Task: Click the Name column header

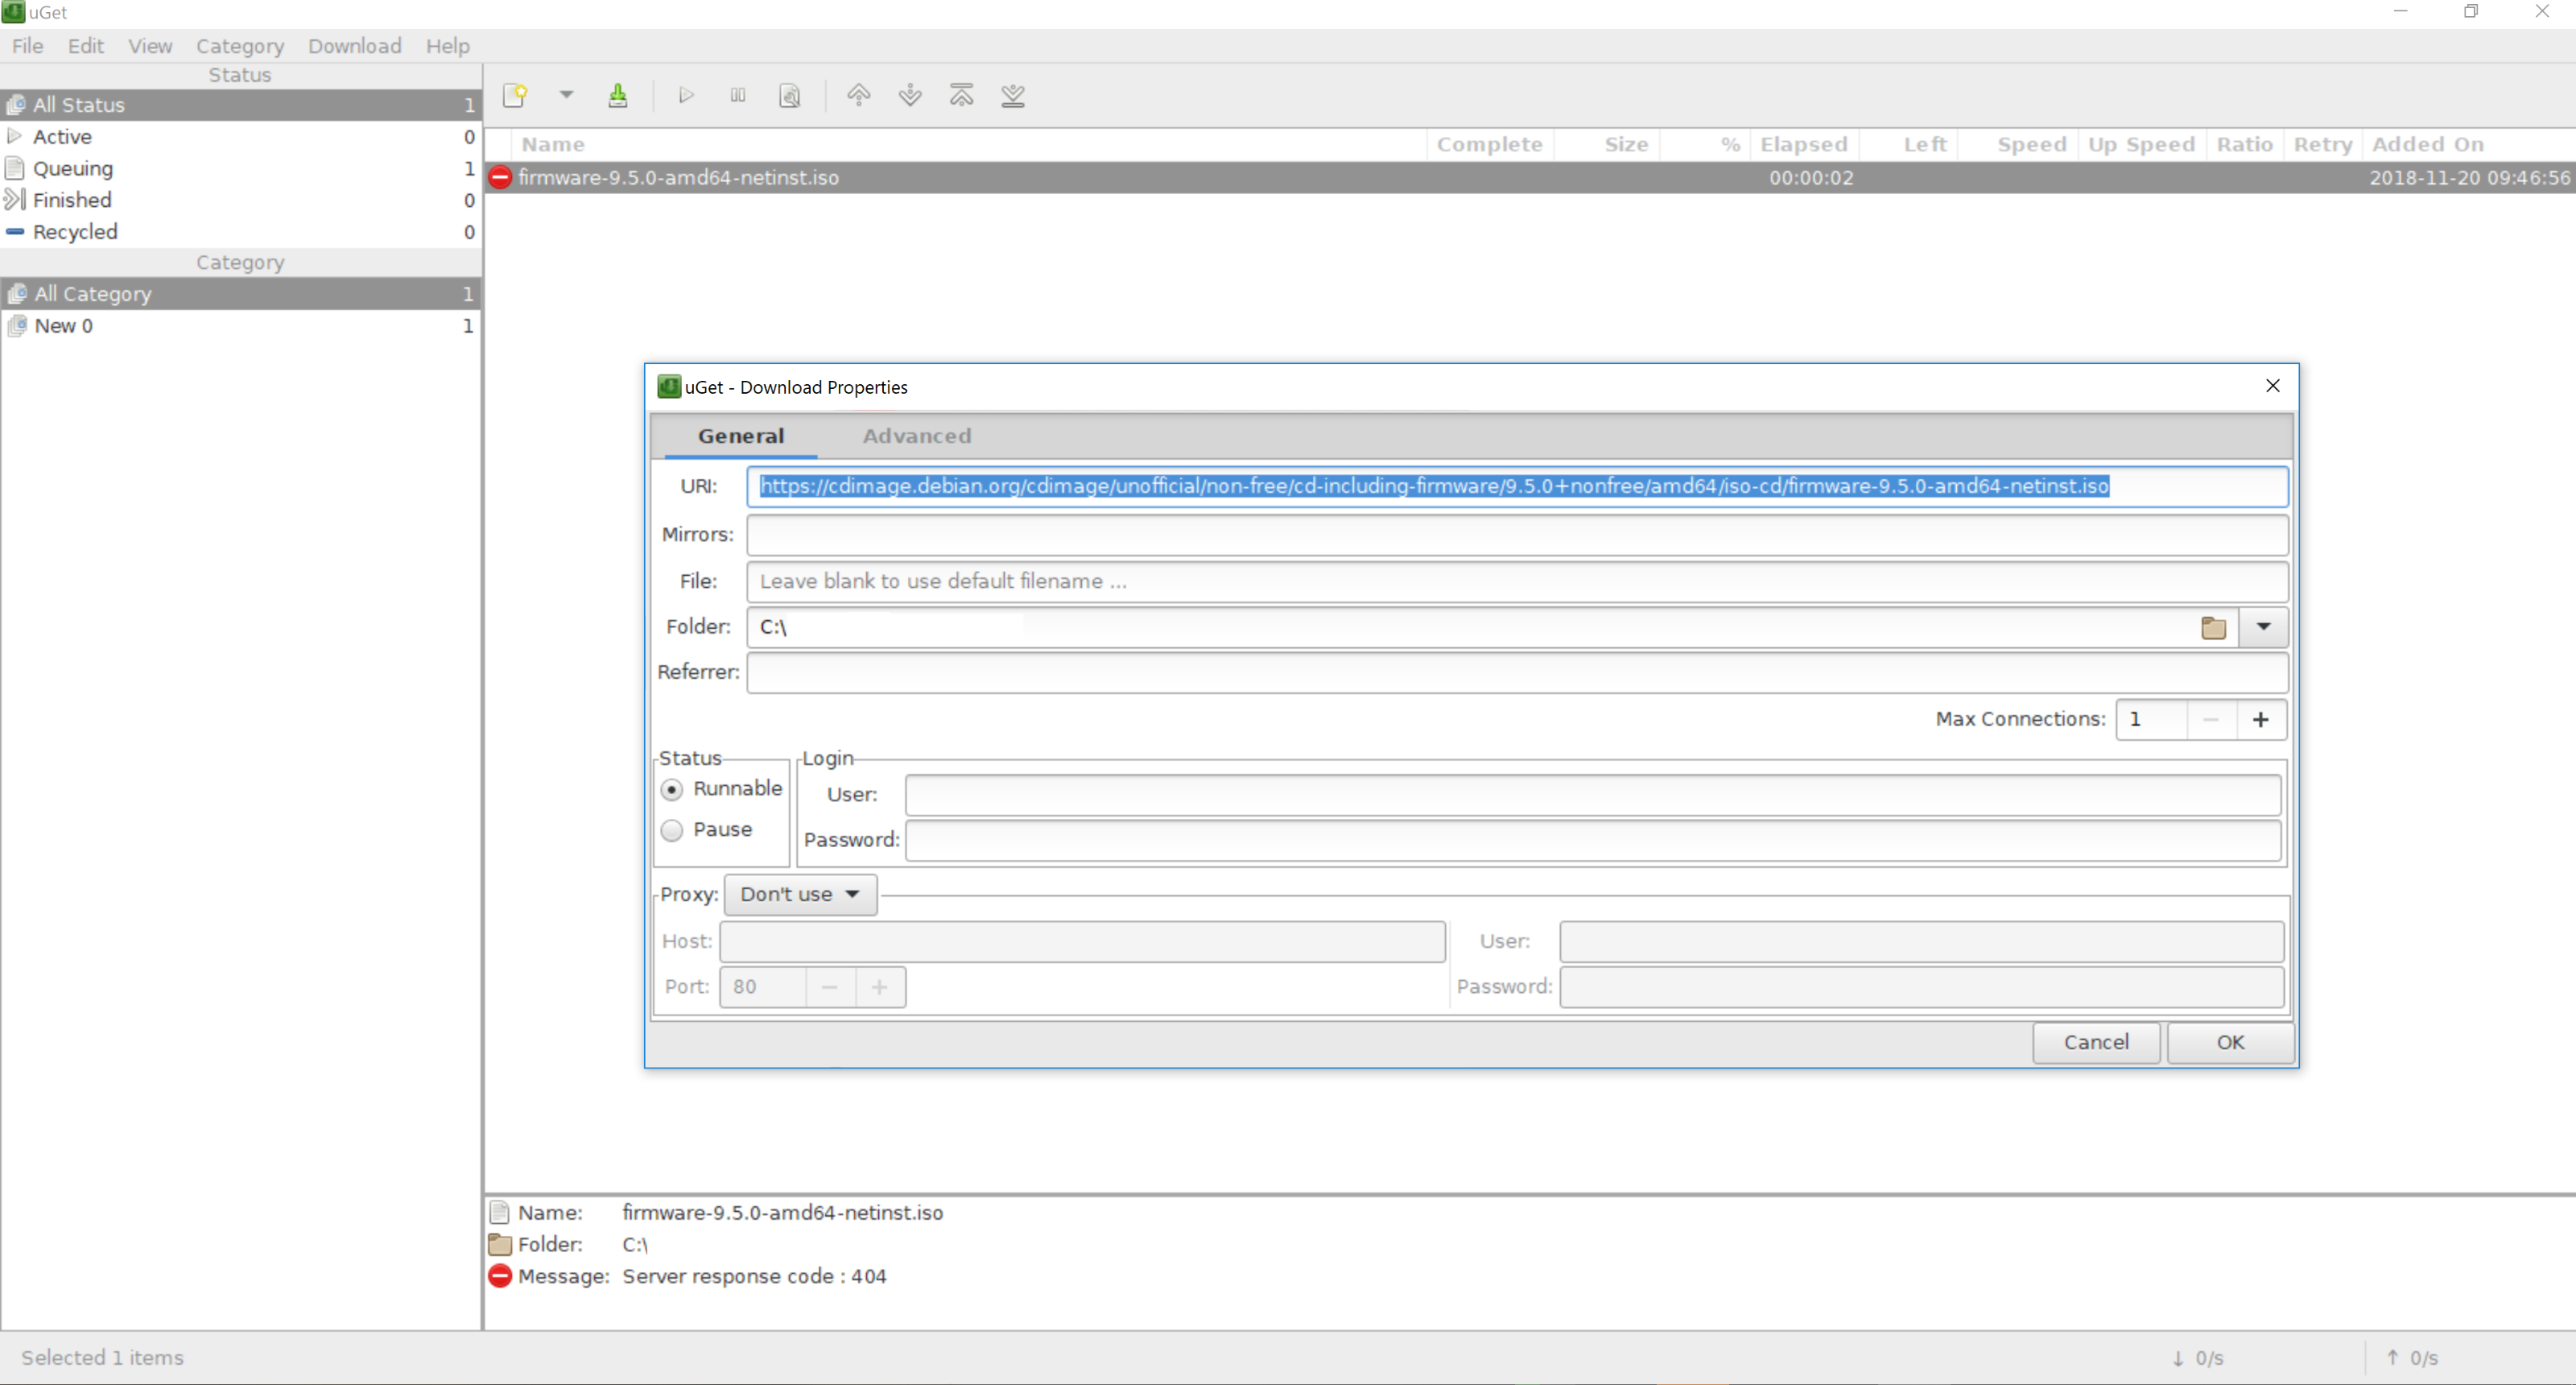Action: [x=968, y=145]
